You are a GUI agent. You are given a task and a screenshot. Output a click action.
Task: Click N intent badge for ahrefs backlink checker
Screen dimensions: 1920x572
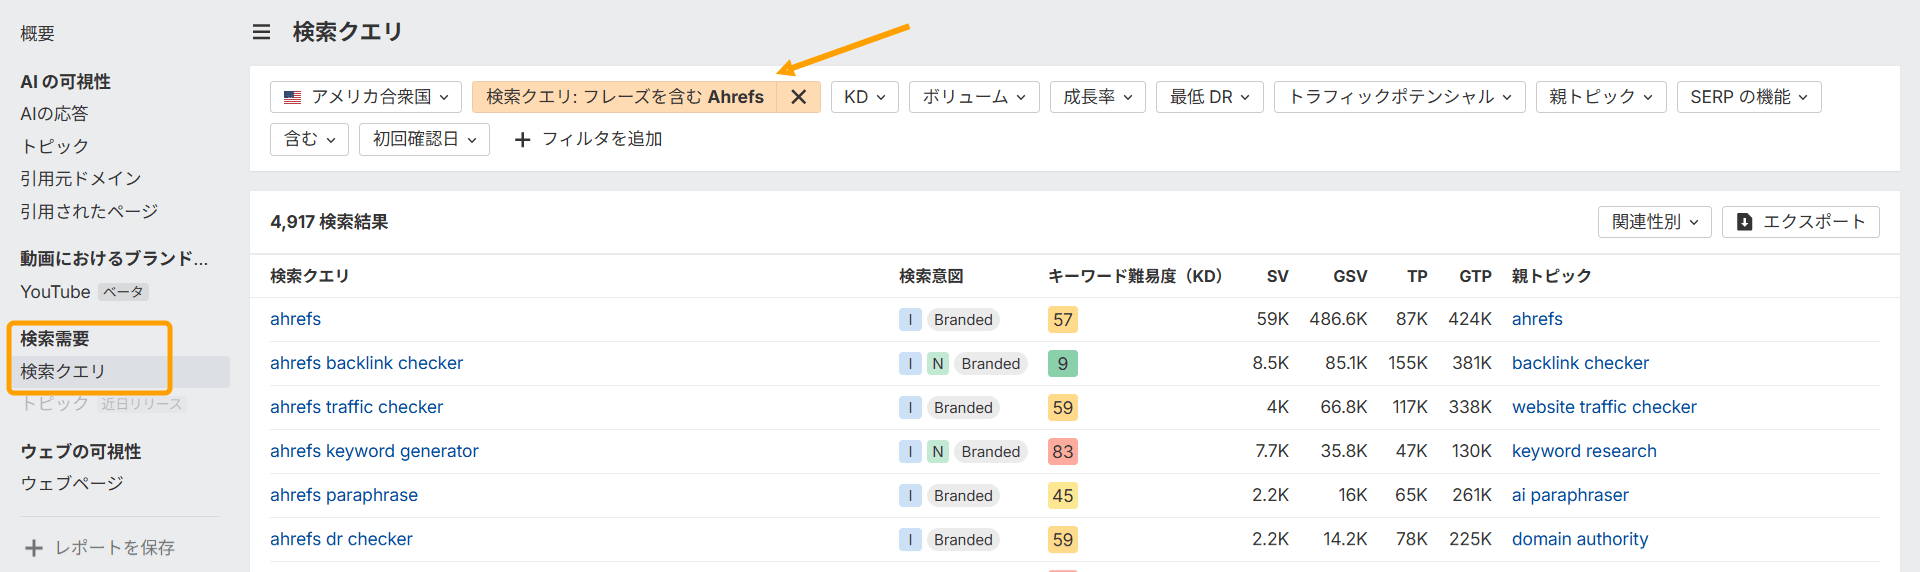(x=938, y=364)
